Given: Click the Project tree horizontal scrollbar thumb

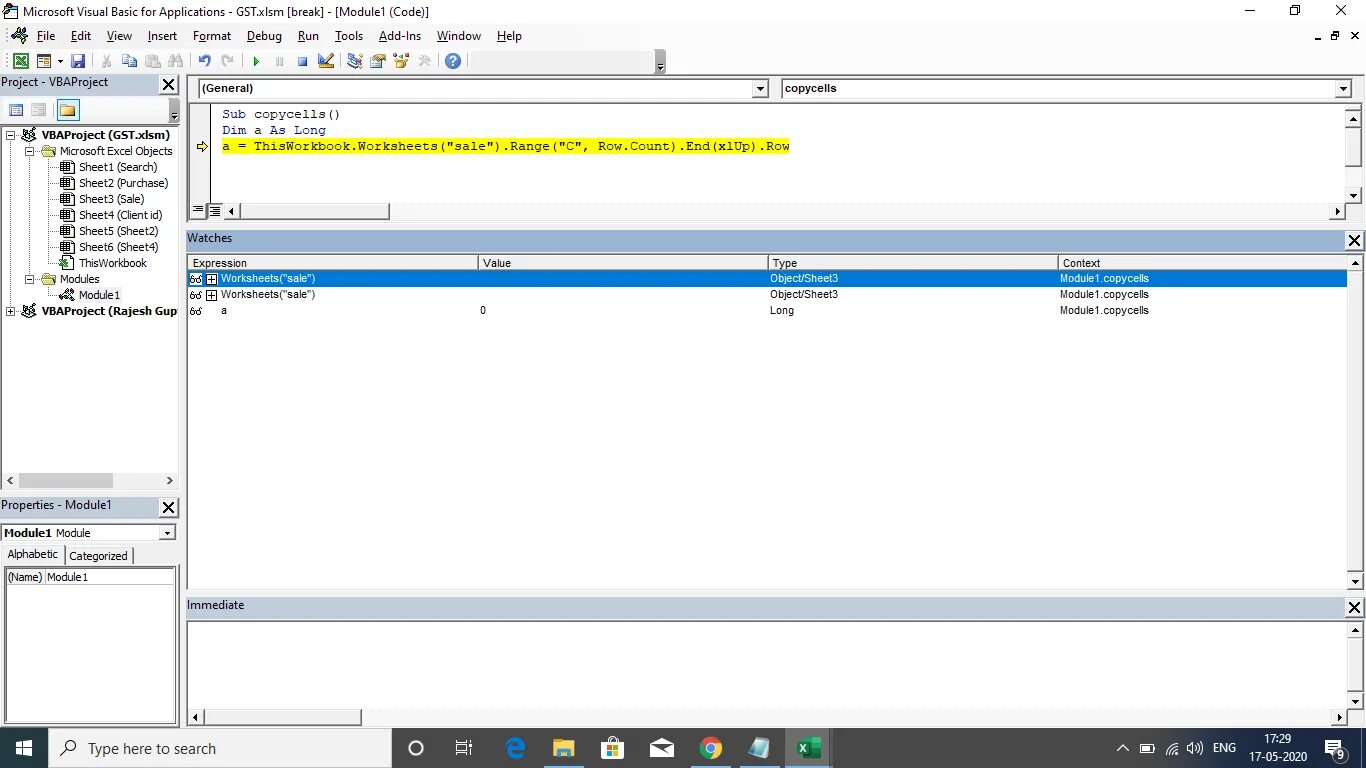Looking at the screenshot, I should coord(65,480).
